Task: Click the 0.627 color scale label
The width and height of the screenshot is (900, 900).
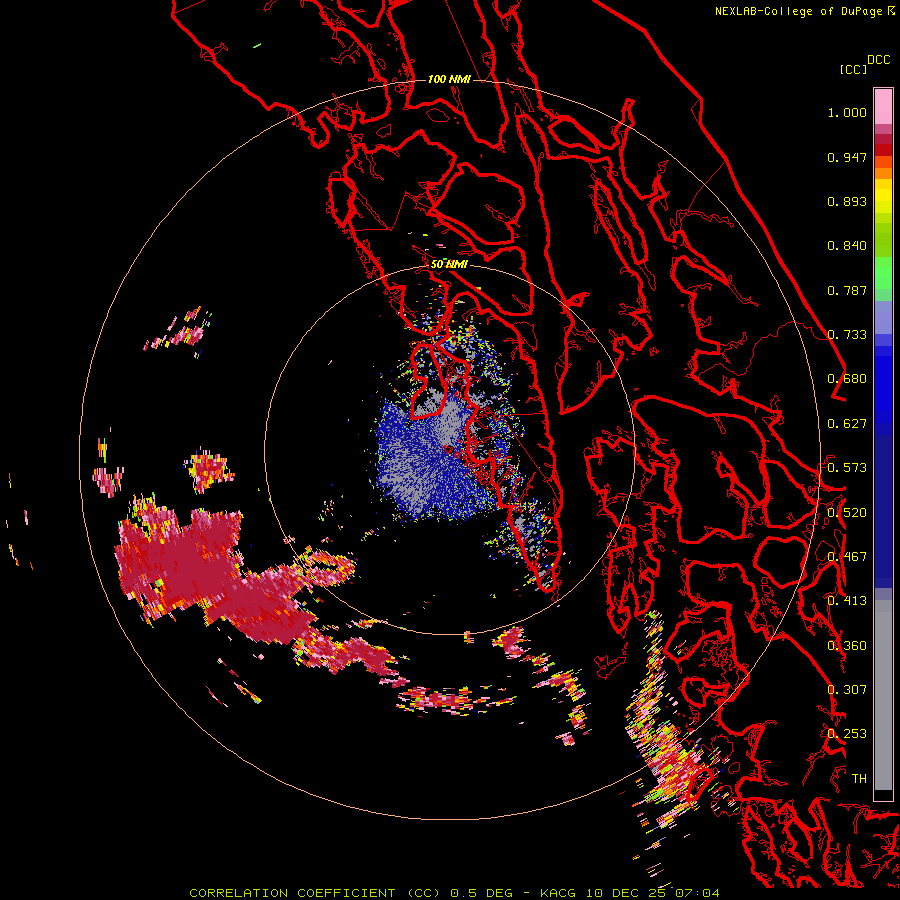Action: (x=847, y=424)
